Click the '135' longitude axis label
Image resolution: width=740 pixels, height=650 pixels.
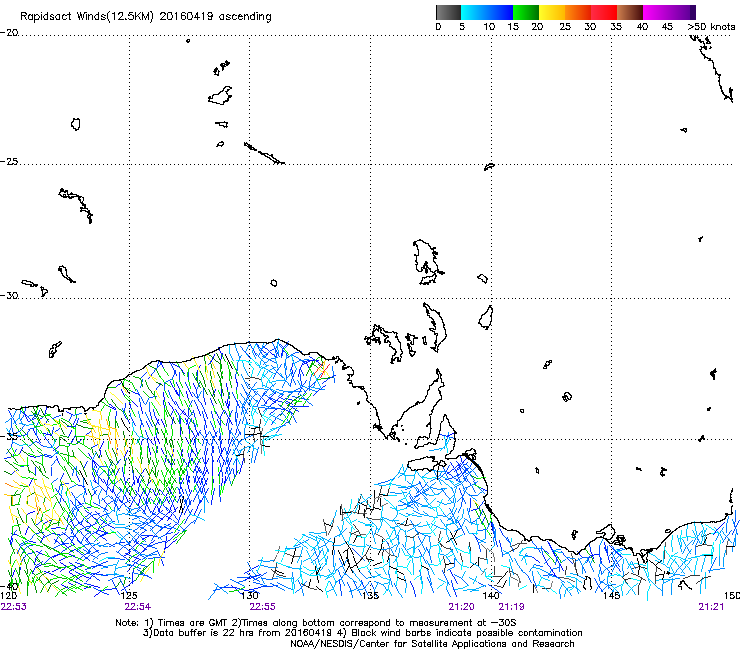(370, 596)
